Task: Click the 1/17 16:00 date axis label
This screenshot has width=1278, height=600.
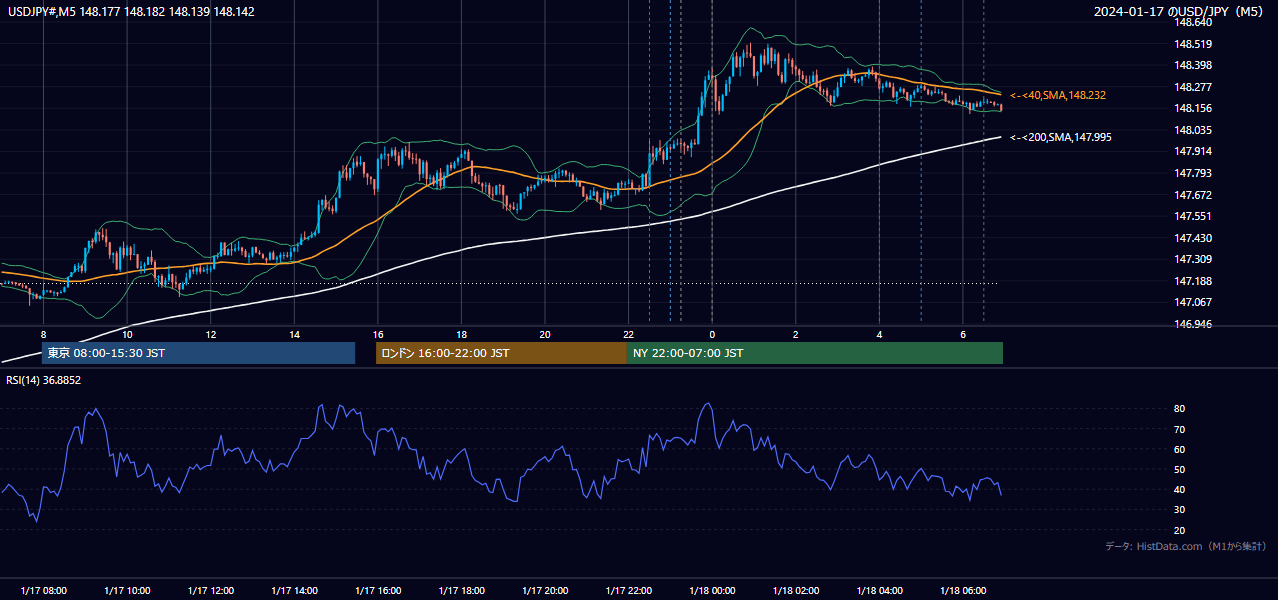Action: (378, 591)
